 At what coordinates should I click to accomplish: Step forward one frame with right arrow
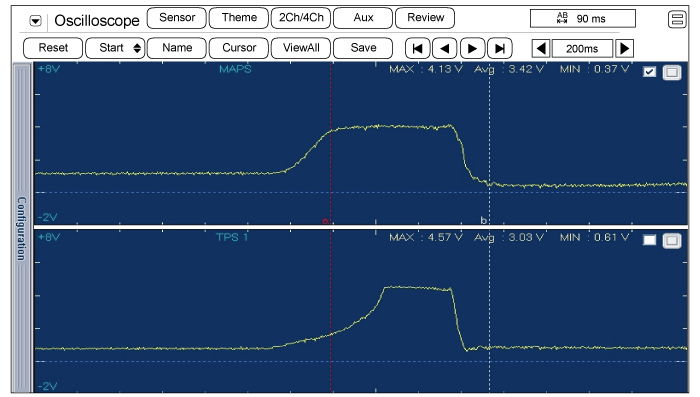[x=472, y=48]
